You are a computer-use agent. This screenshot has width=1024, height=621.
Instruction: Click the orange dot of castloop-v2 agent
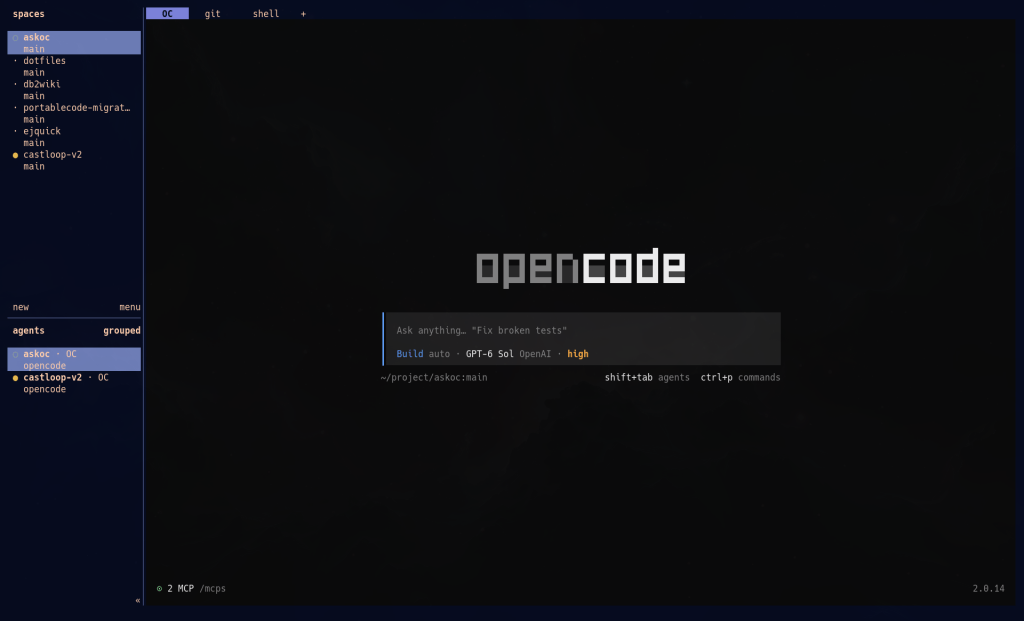pos(16,378)
